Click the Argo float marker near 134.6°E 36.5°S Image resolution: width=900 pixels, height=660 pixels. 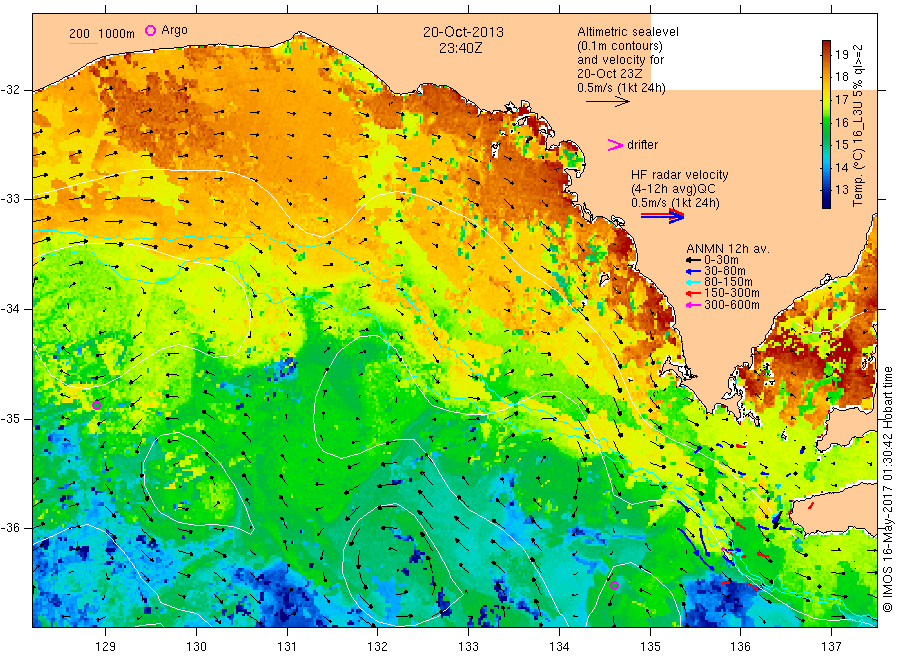pos(614,585)
